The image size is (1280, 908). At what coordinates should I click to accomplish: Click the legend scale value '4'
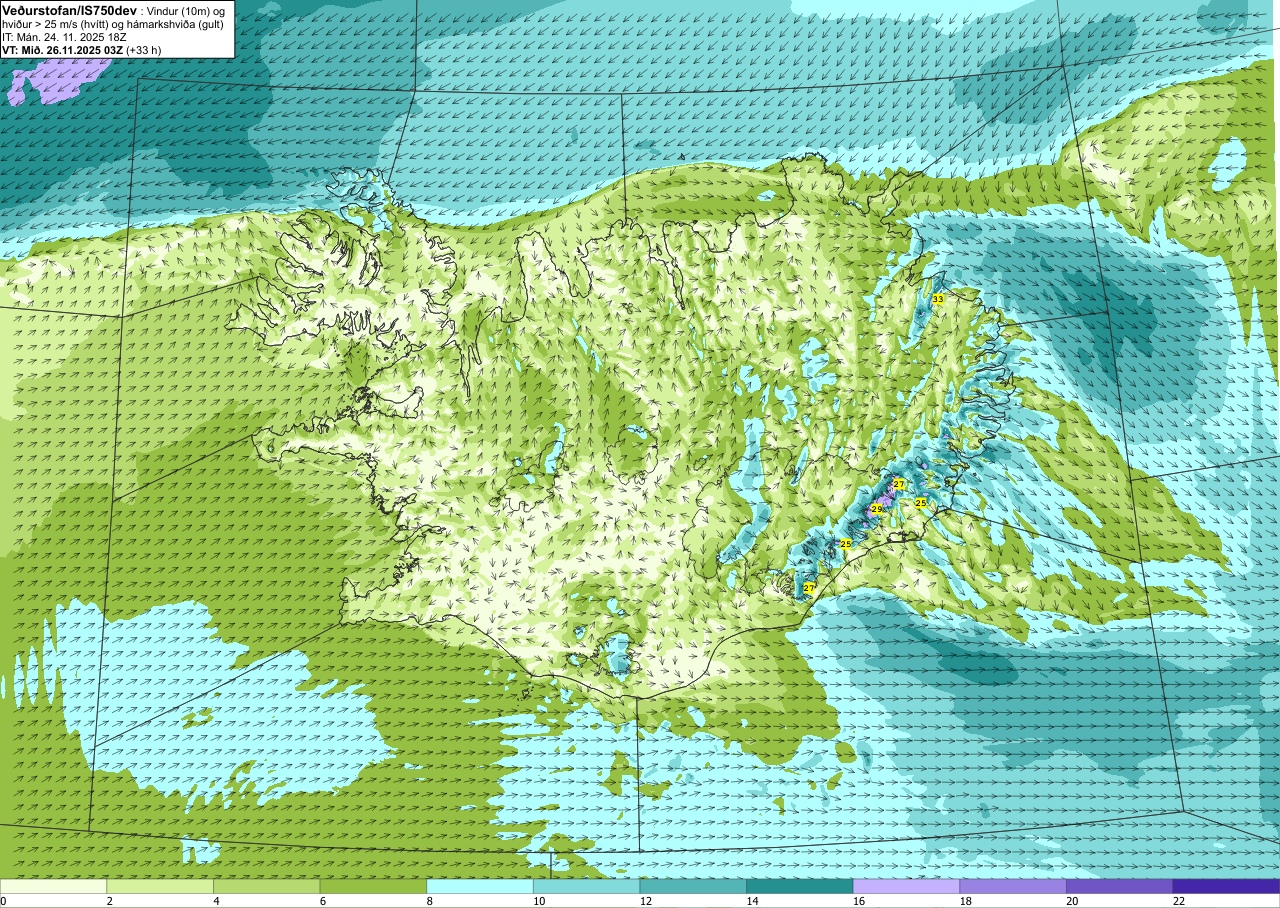click(x=214, y=901)
